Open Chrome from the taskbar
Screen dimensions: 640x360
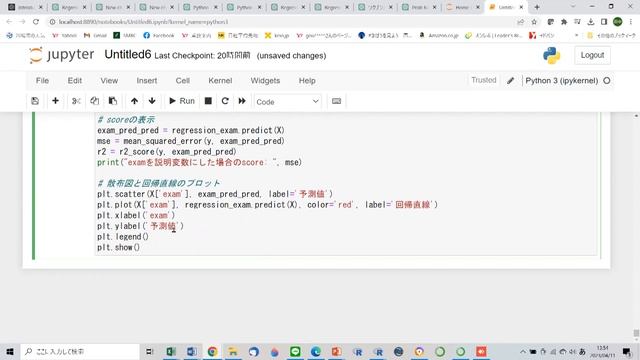coord(212,351)
